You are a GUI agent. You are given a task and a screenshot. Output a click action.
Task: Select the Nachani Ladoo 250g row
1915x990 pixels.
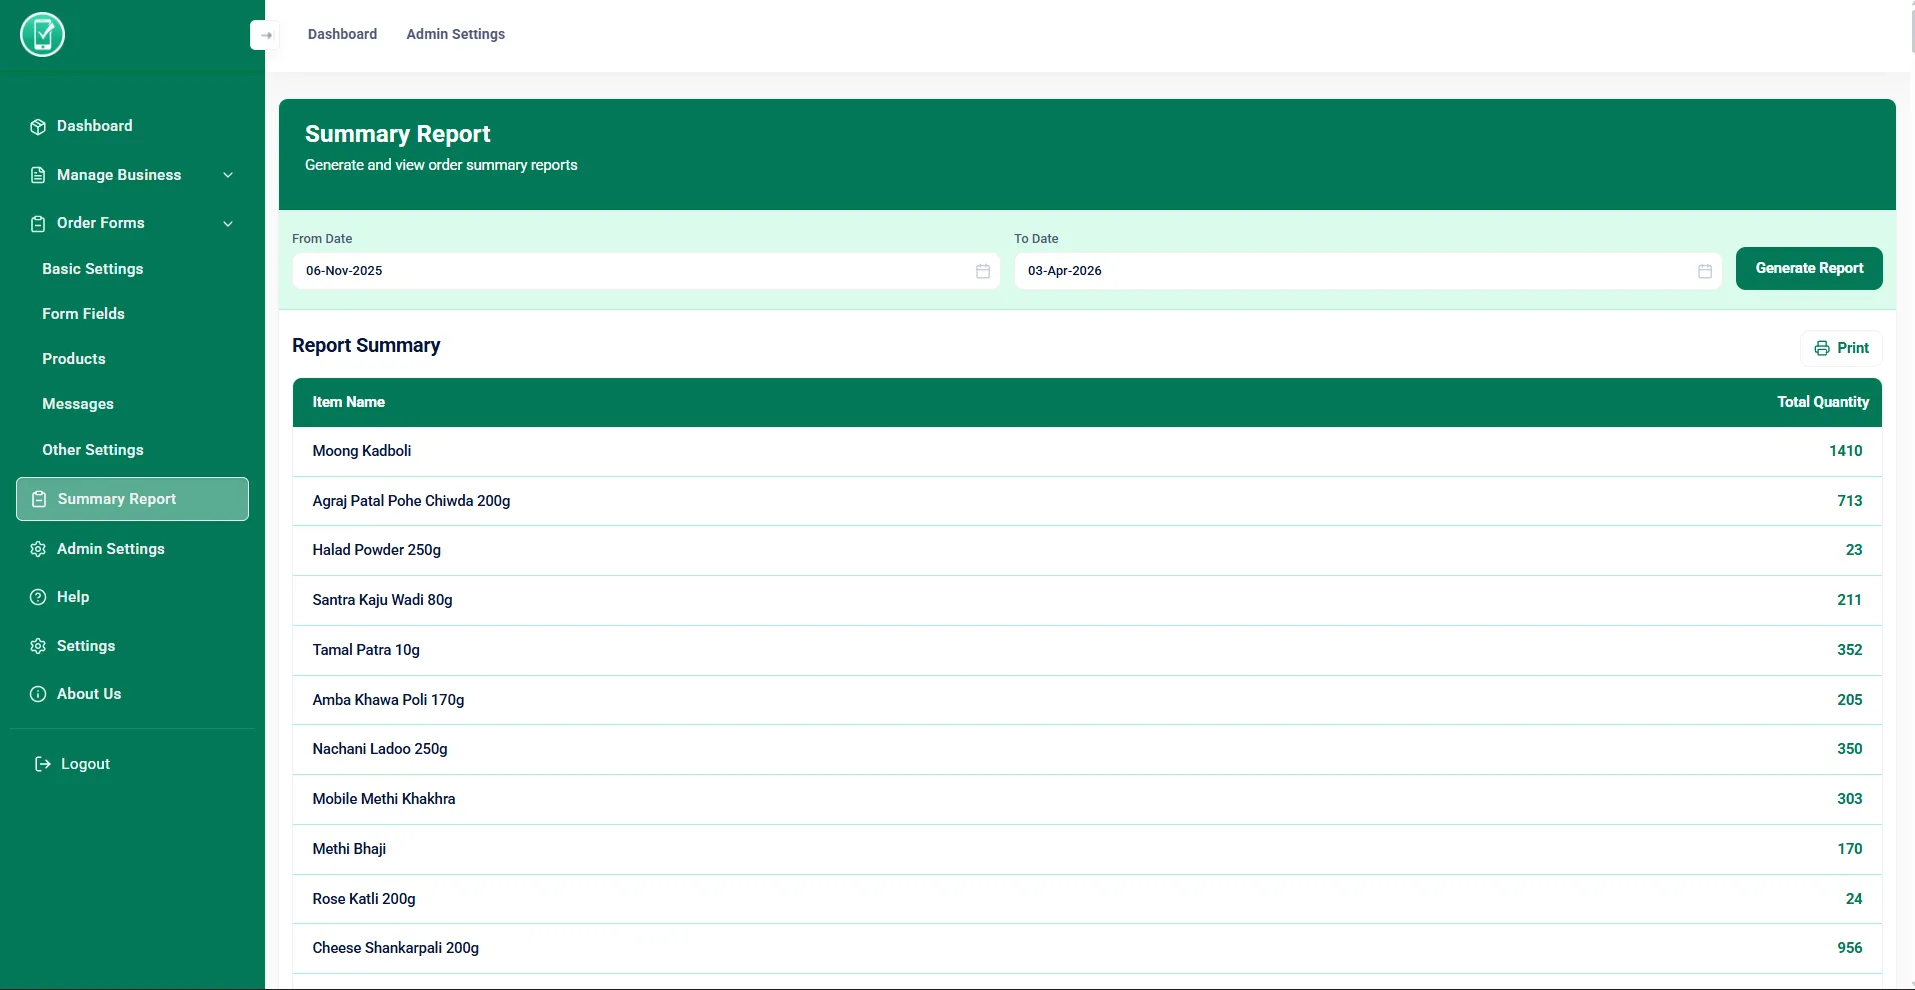(x=1087, y=749)
